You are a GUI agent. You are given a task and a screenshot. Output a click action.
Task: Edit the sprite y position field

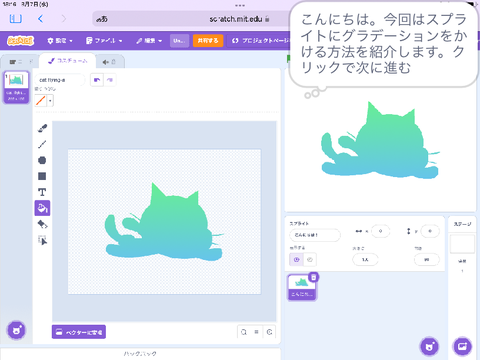(430, 231)
